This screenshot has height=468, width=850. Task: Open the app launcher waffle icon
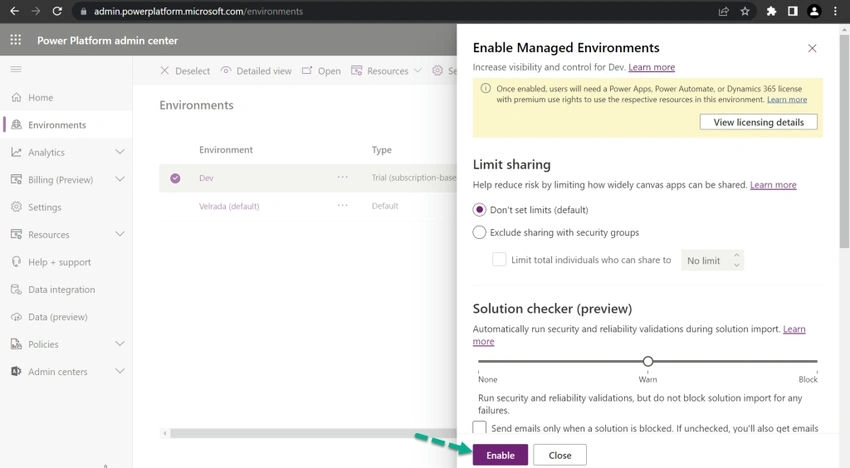[x=16, y=40]
